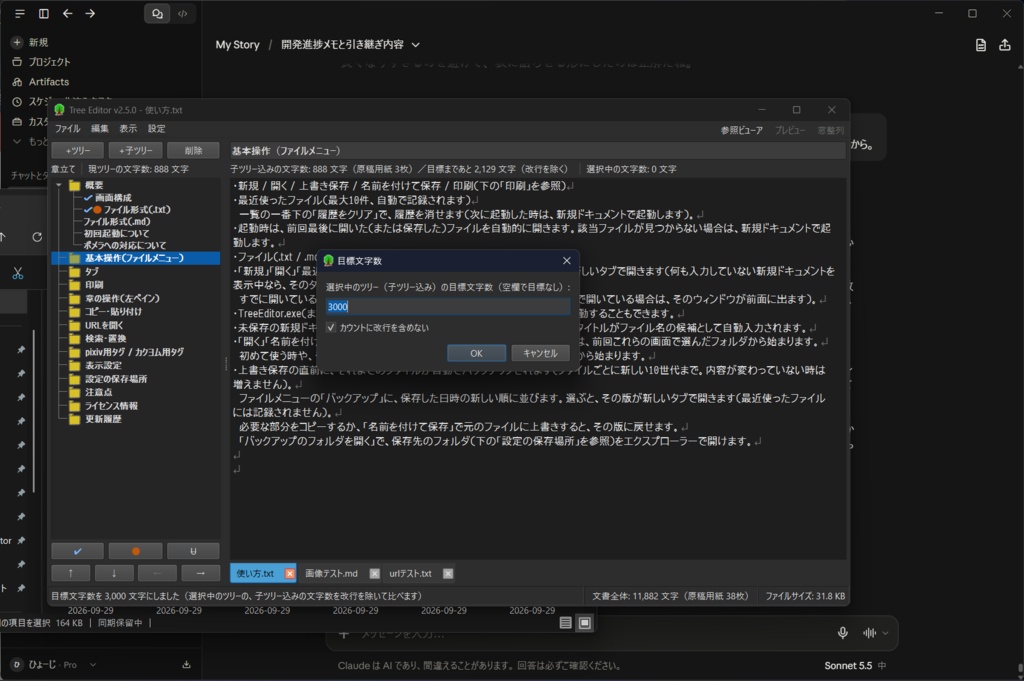Collapse the 概要 tree node
This screenshot has height=681, width=1024.
click(59, 185)
